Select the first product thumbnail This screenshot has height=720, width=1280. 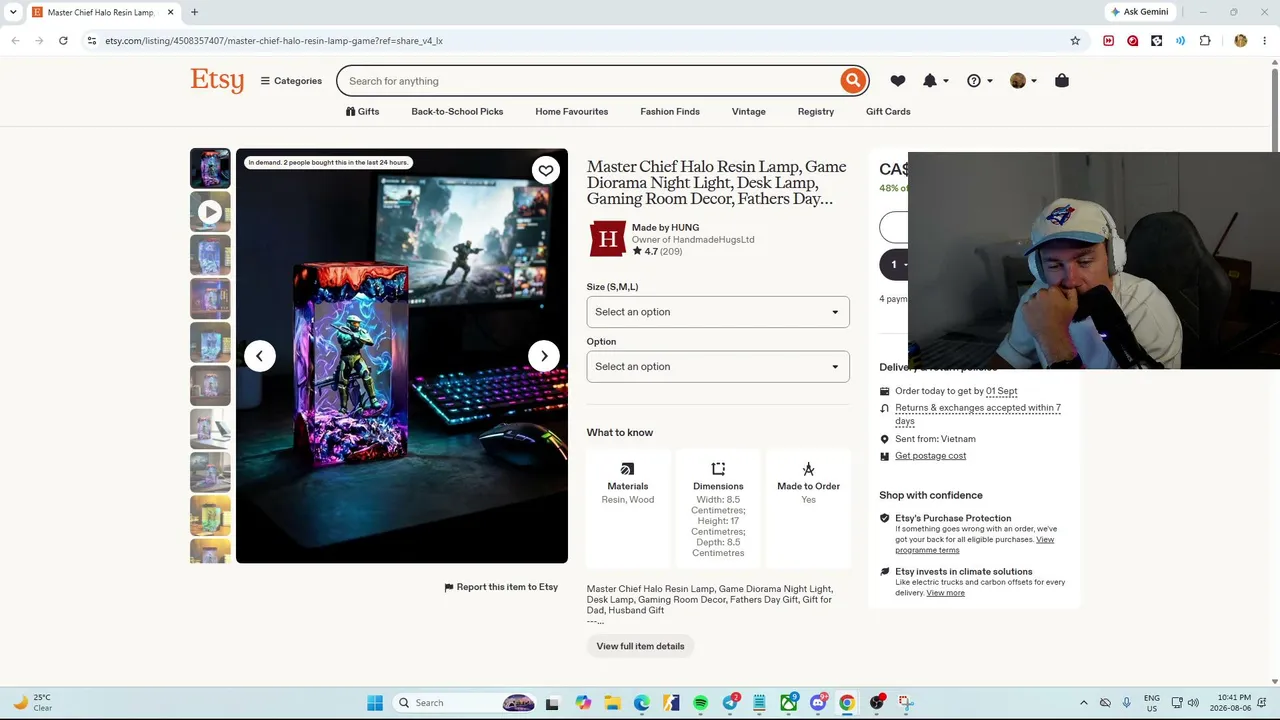(210, 169)
